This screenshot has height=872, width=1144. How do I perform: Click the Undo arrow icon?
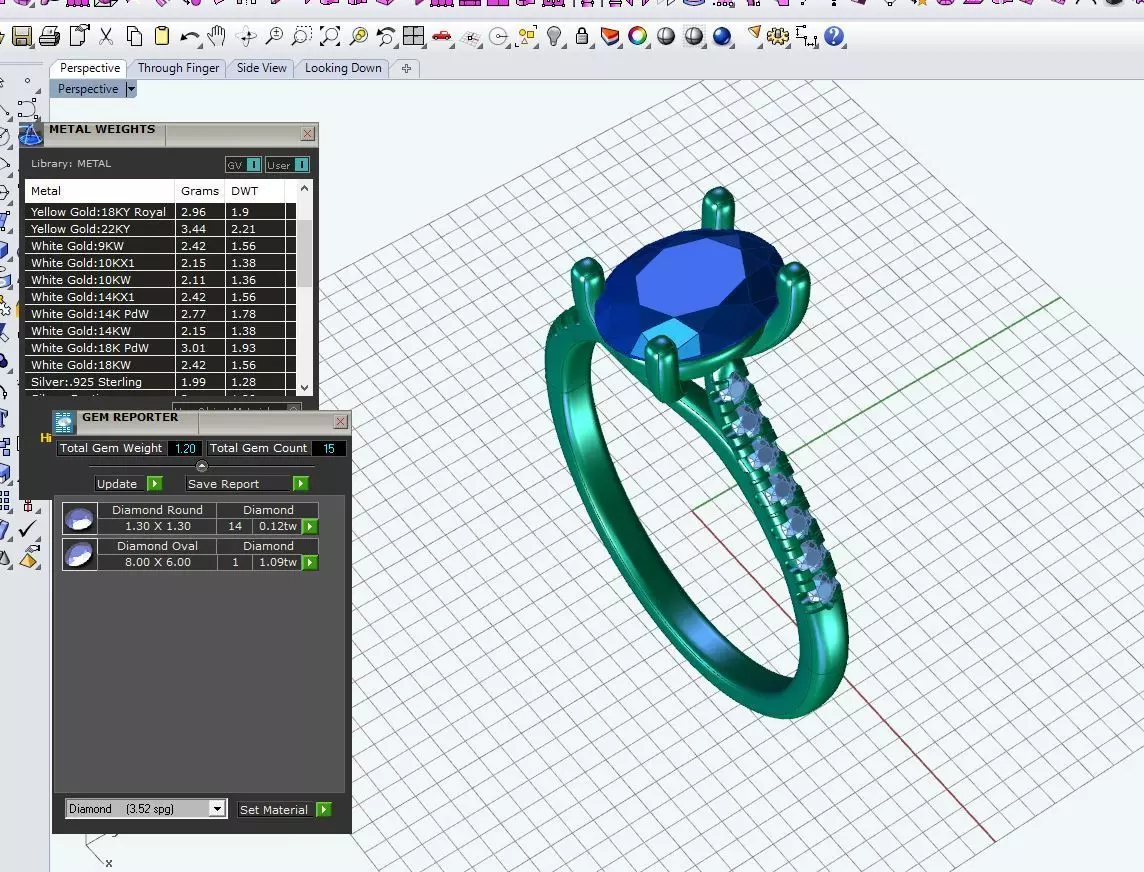click(x=190, y=36)
